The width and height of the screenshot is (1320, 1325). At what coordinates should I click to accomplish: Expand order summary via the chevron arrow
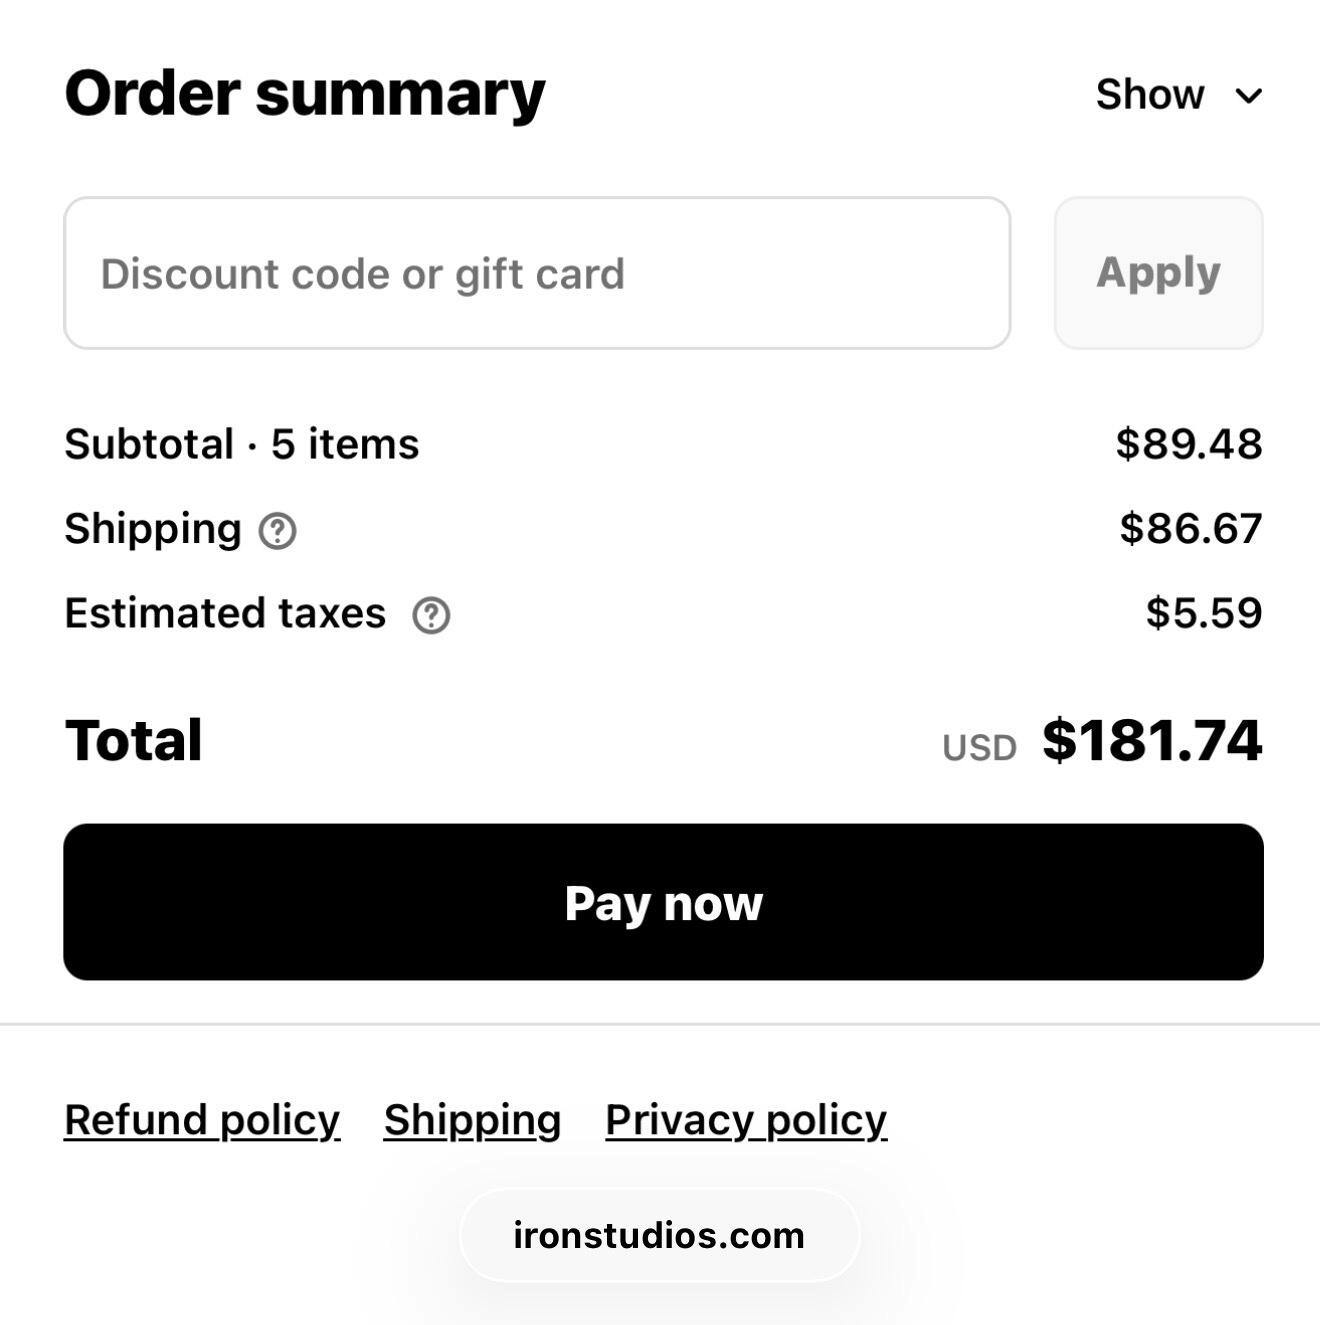coord(1248,96)
